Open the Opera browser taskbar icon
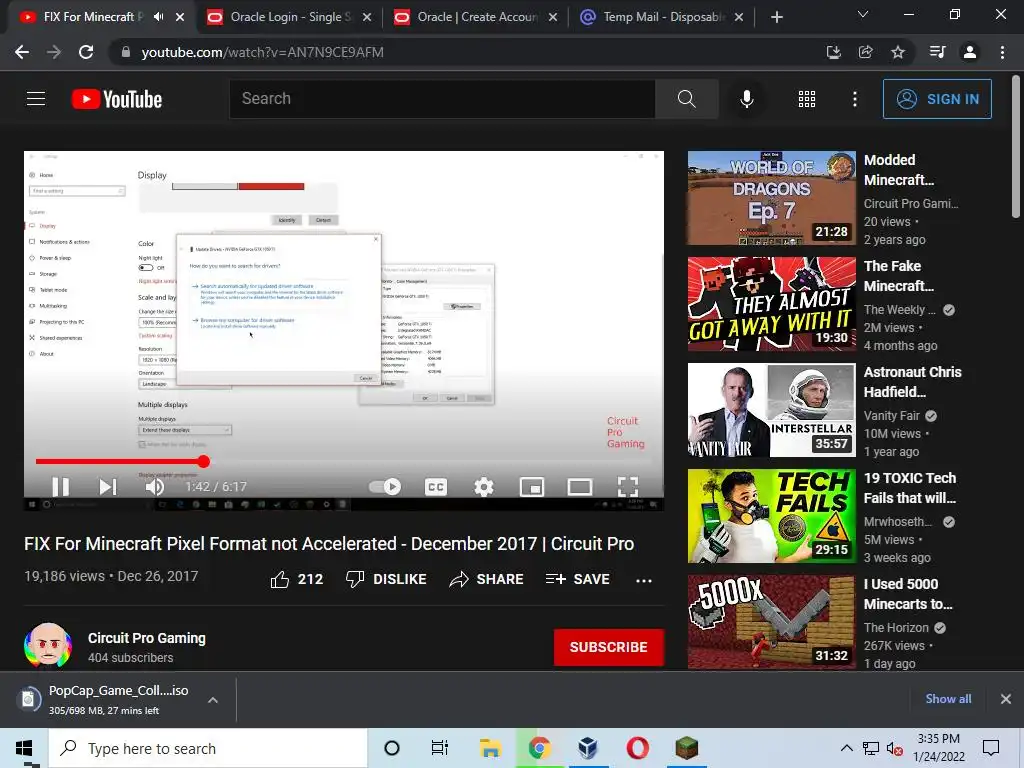This screenshot has width=1024, height=768. (x=637, y=748)
